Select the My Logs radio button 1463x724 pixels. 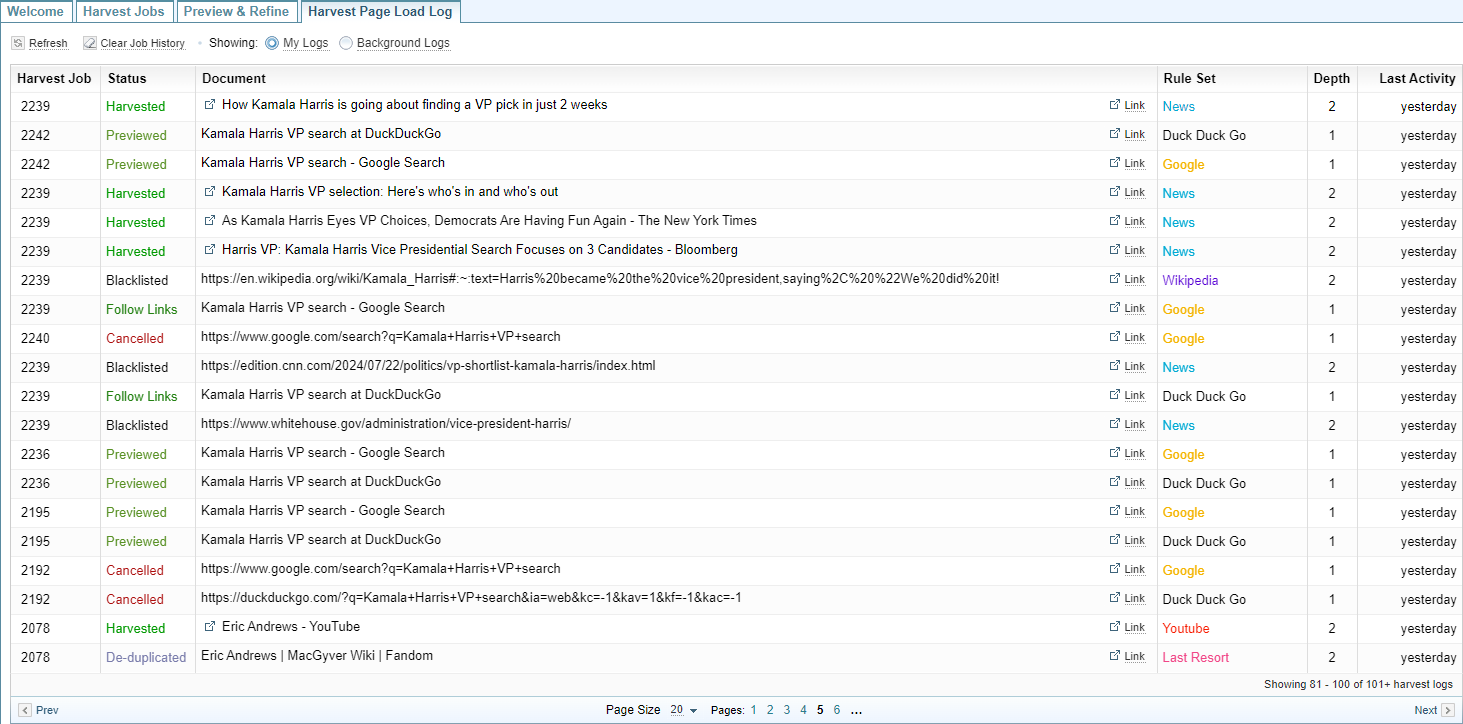(x=272, y=43)
